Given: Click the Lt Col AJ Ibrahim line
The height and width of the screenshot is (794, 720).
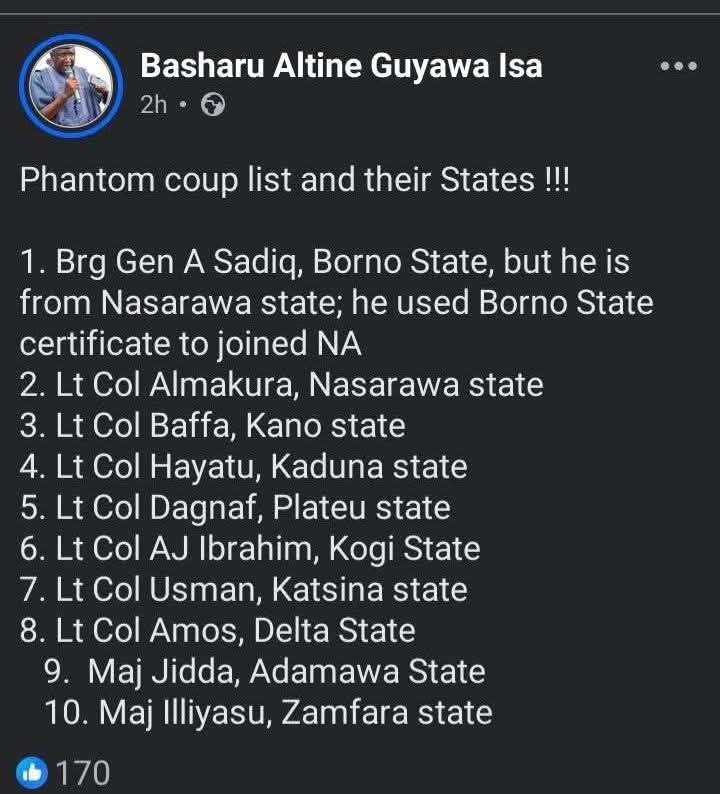Looking at the screenshot, I should point(250,548).
